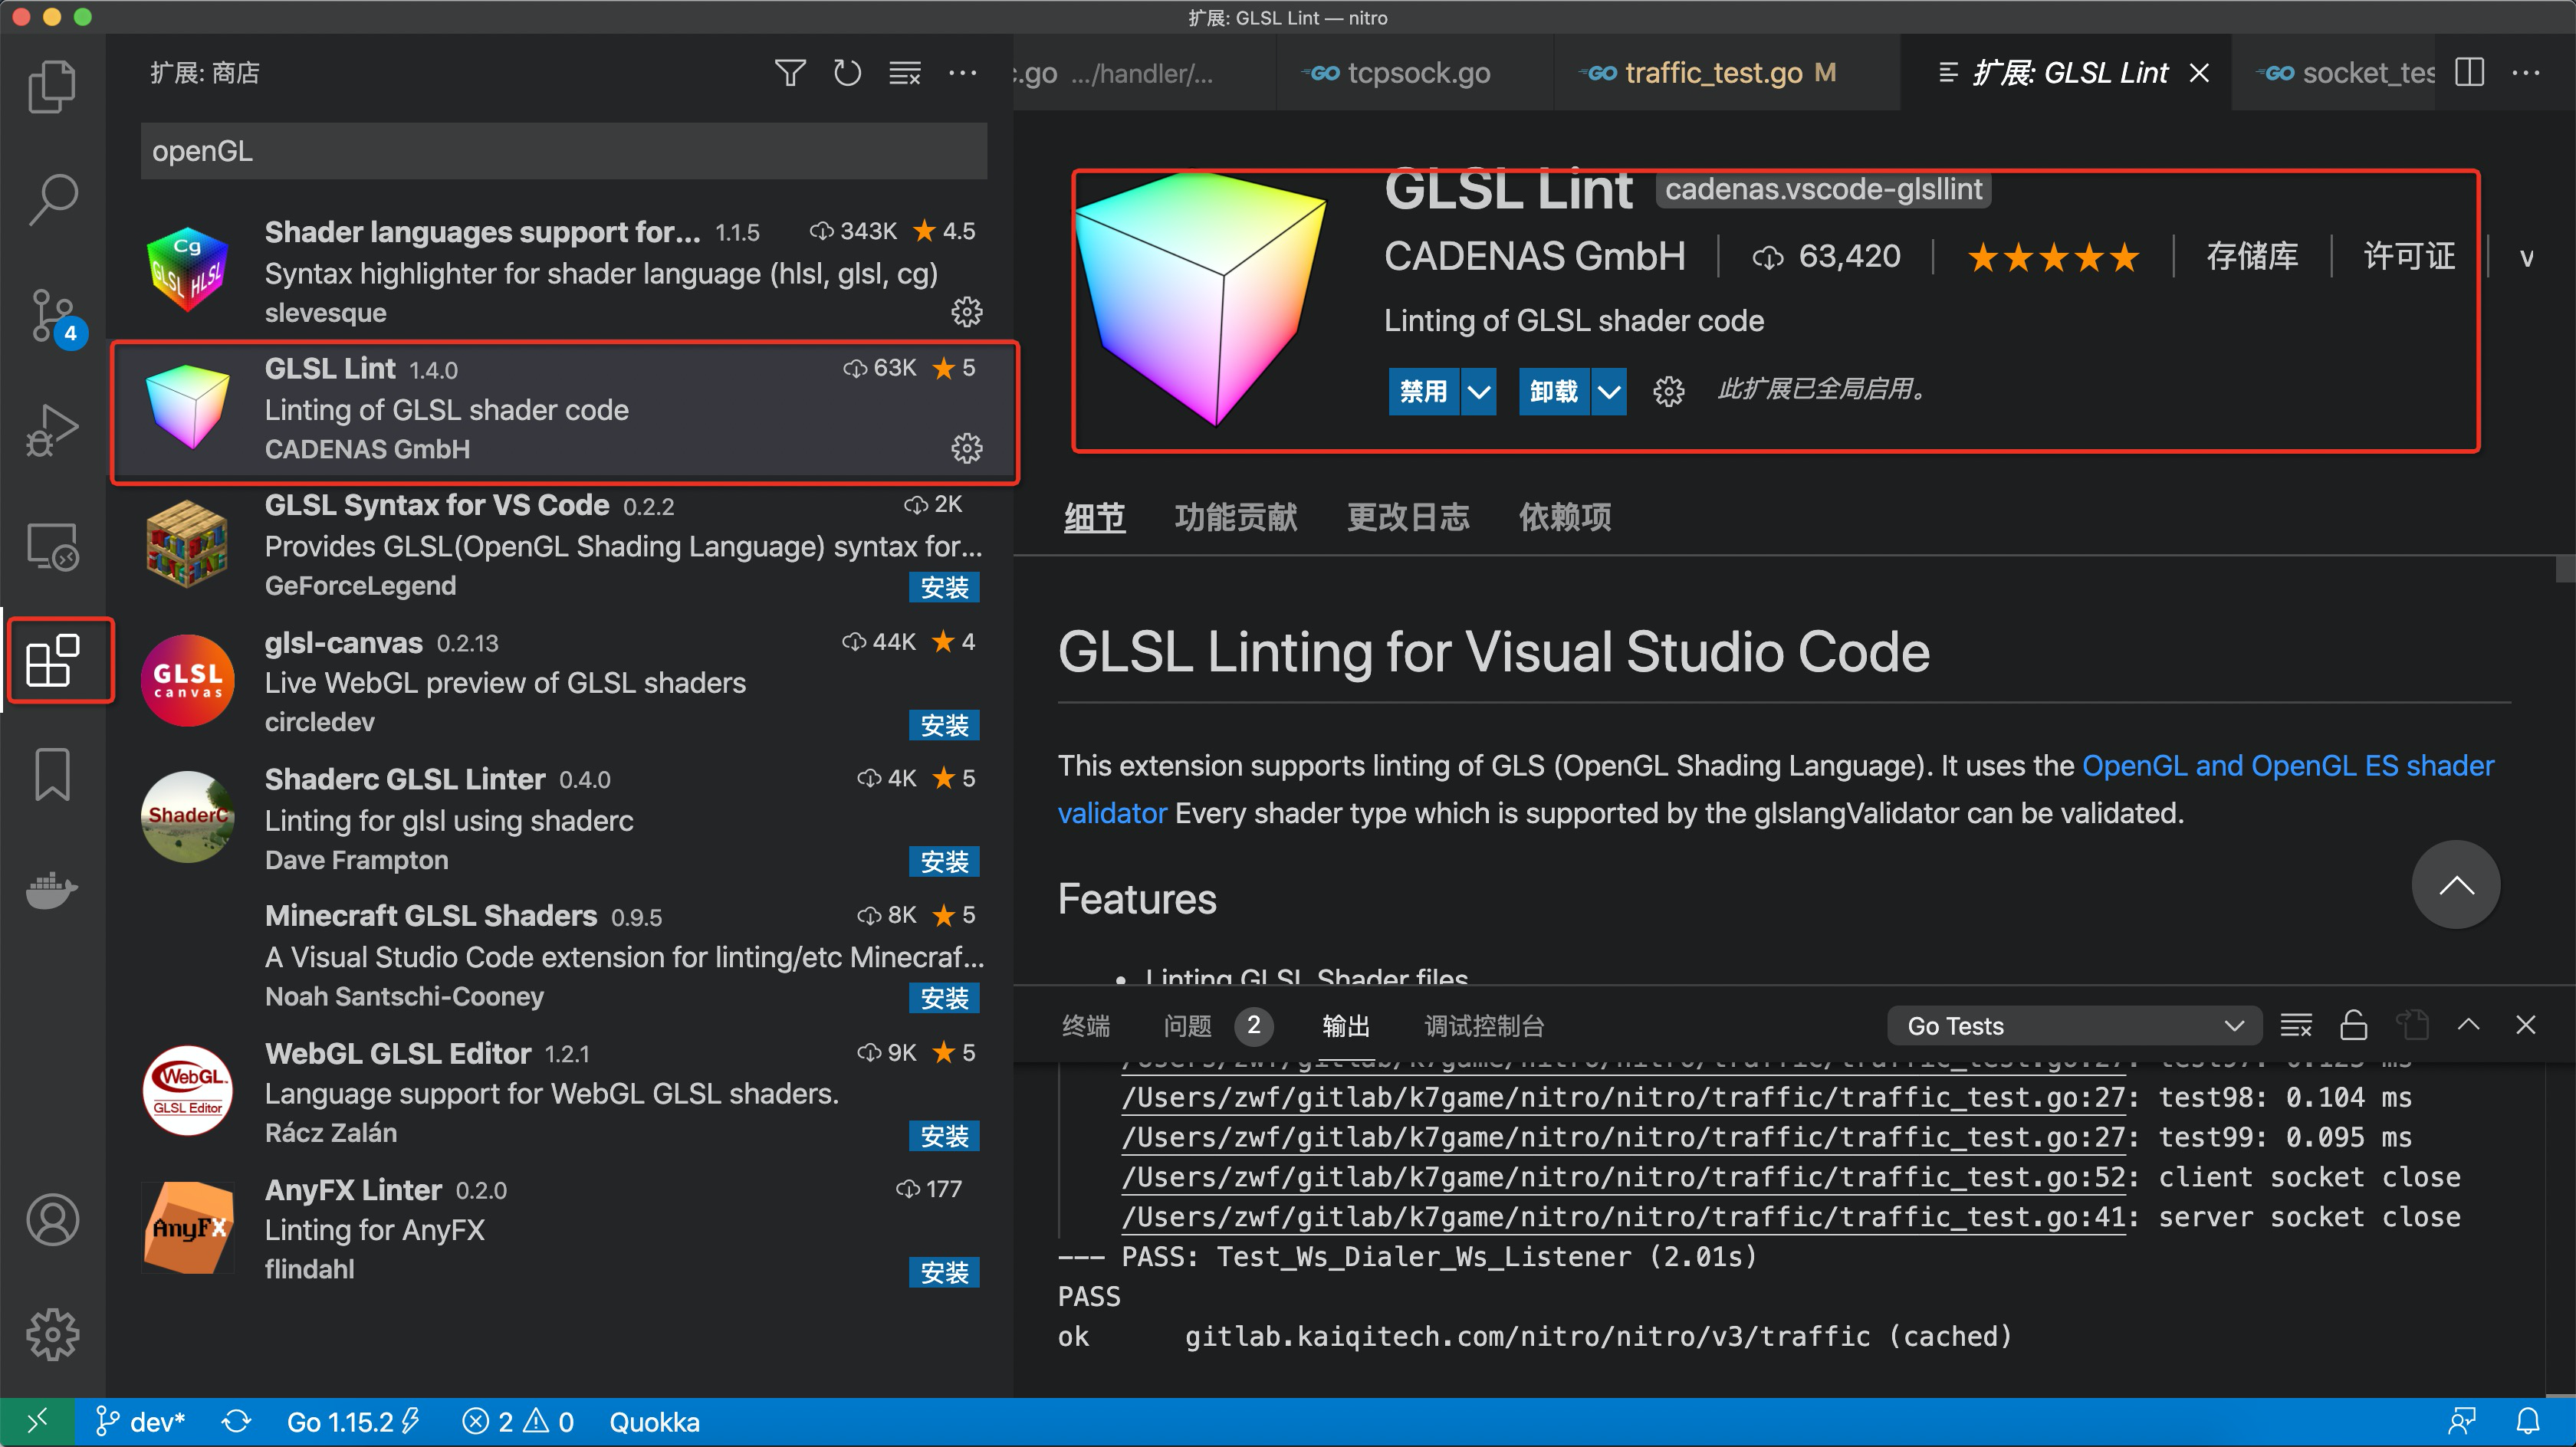Open manage gear beside the uninstall button

[1668, 391]
